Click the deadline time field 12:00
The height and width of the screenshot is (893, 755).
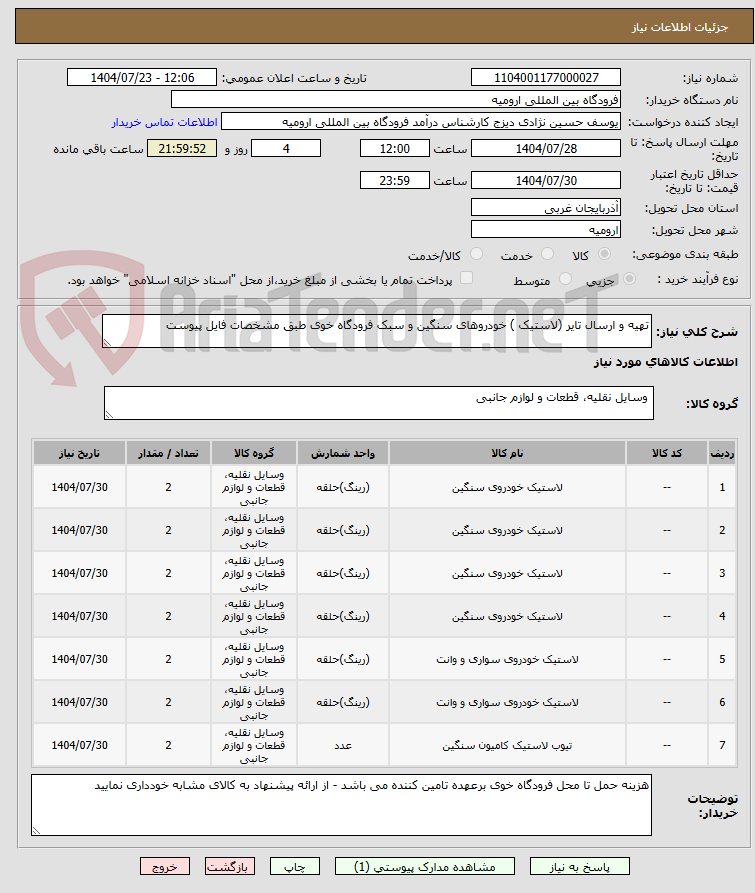(395, 148)
